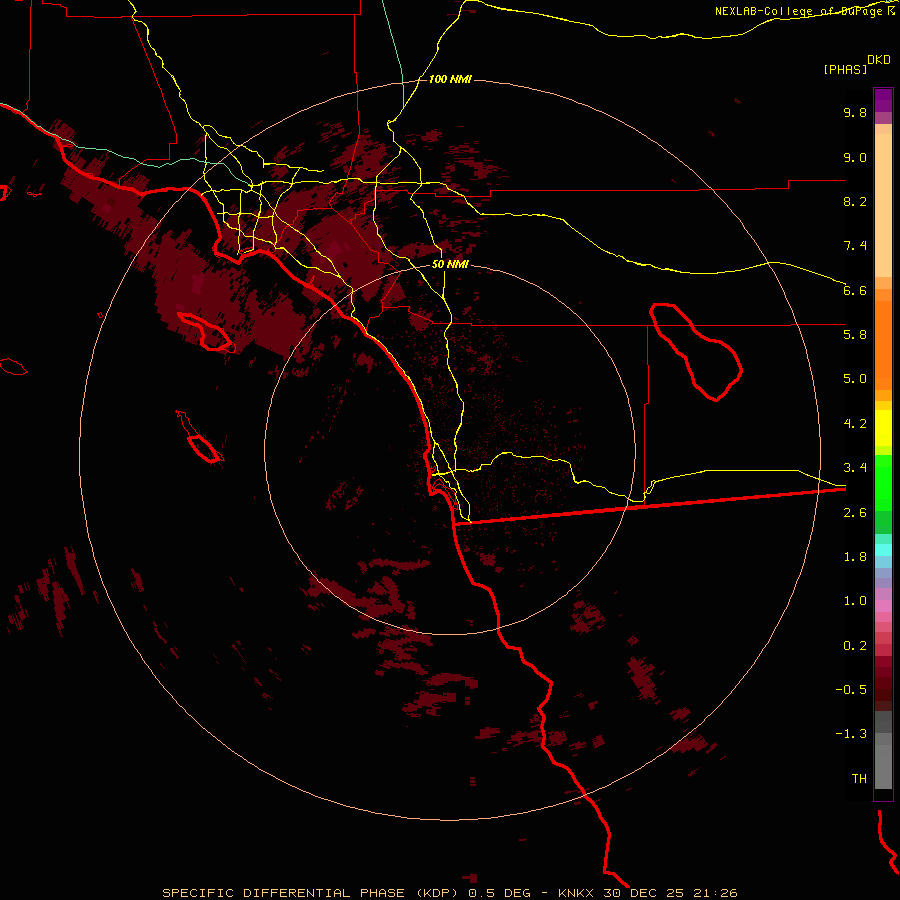Click the KNKX radar site identifier

(576, 893)
